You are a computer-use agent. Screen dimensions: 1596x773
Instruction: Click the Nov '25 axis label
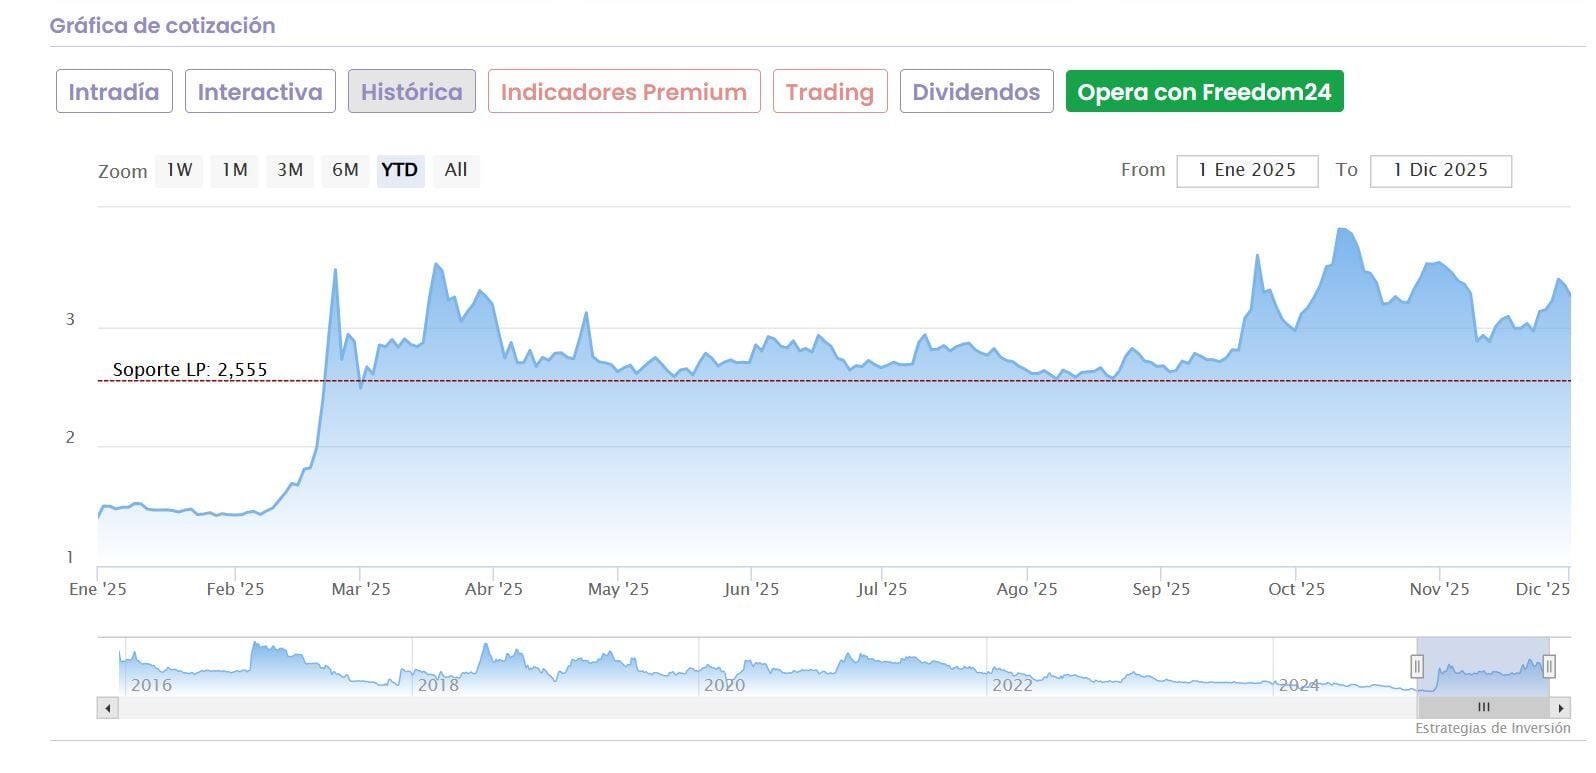pos(1439,589)
